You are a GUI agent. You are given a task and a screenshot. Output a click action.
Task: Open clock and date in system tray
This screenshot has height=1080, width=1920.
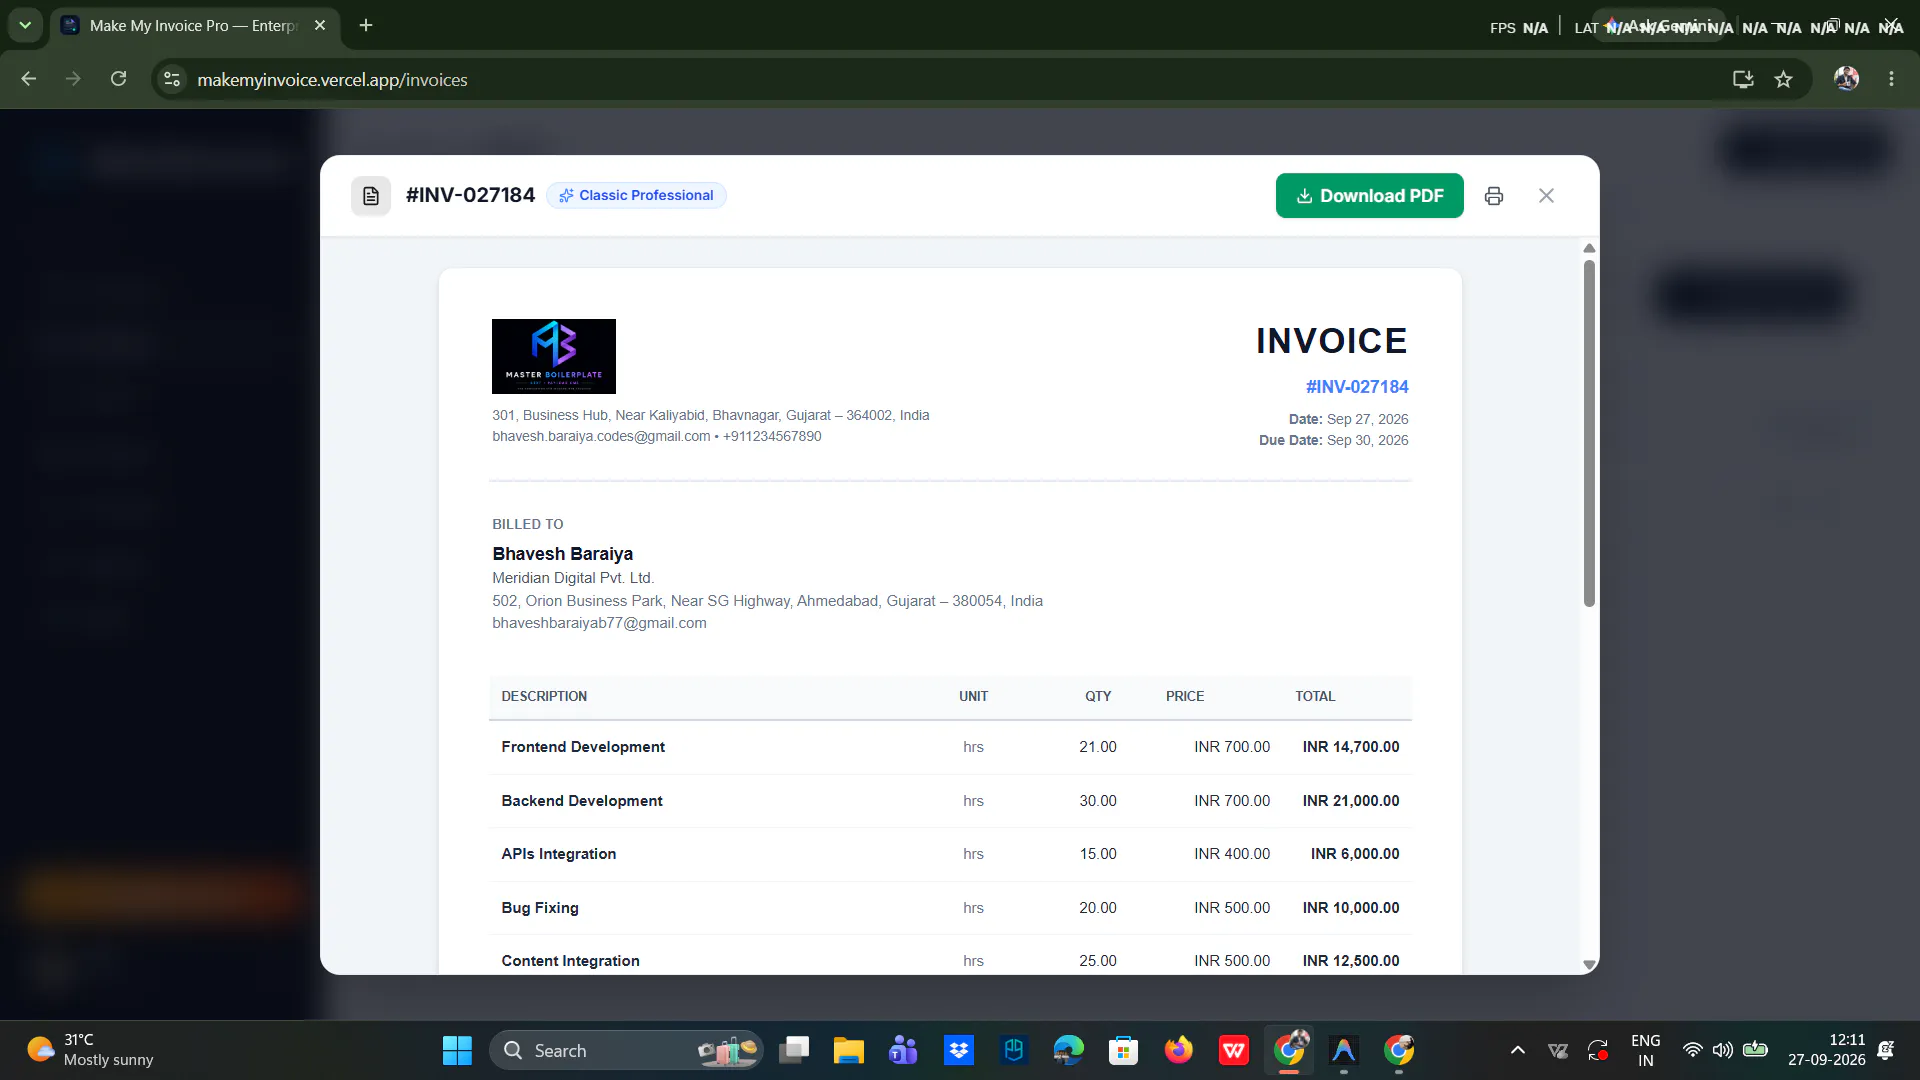pos(1826,1050)
